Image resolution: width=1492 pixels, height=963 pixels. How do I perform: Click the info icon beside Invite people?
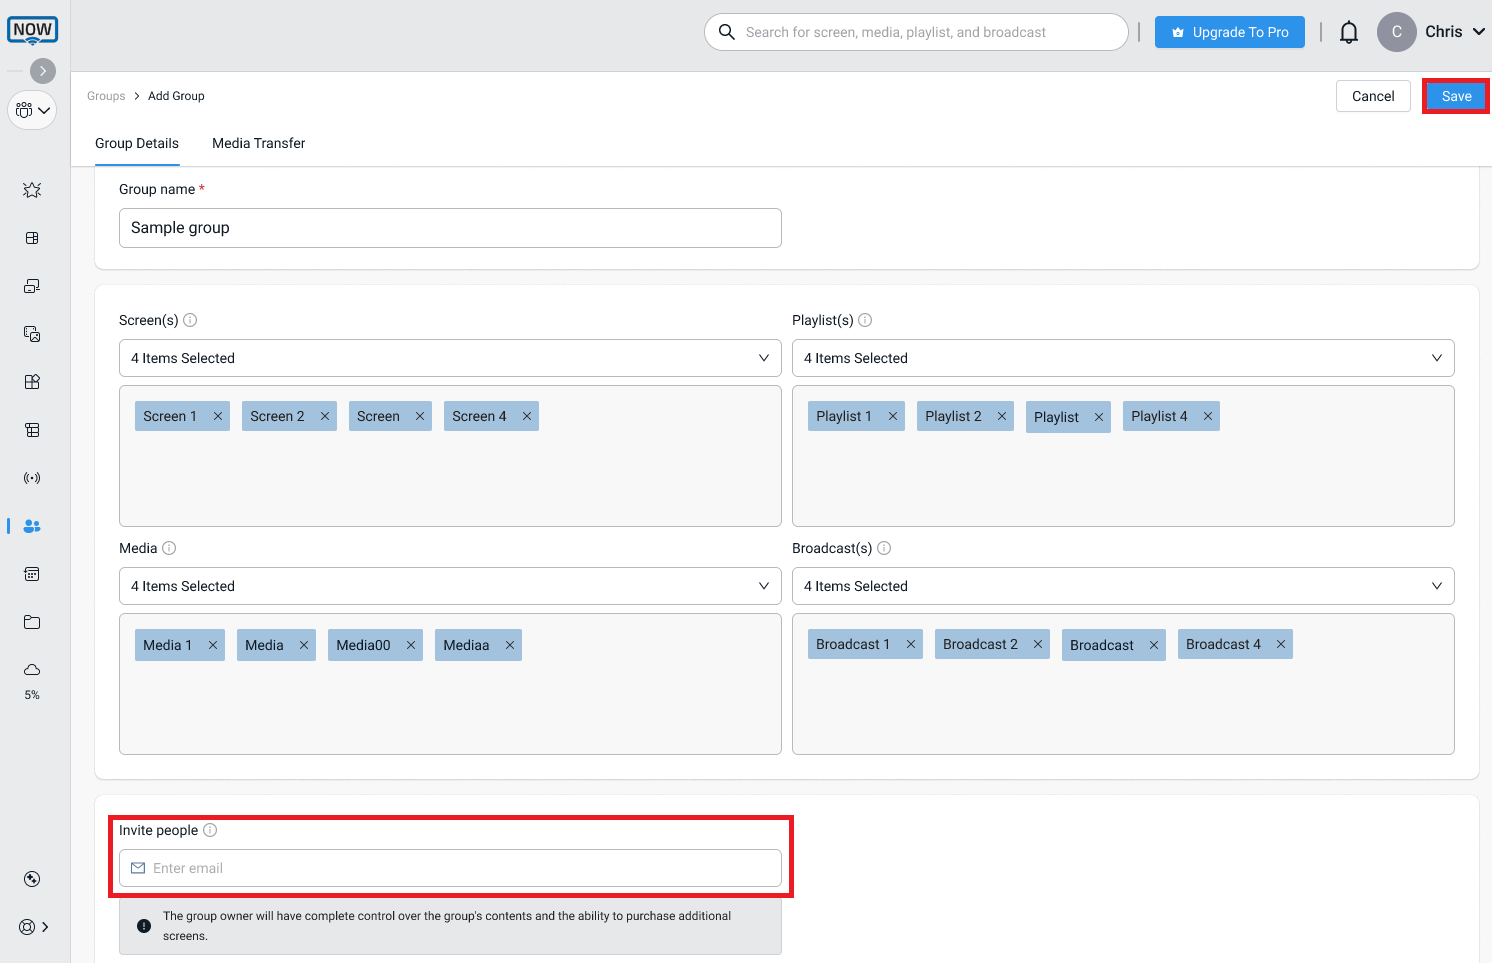(210, 830)
